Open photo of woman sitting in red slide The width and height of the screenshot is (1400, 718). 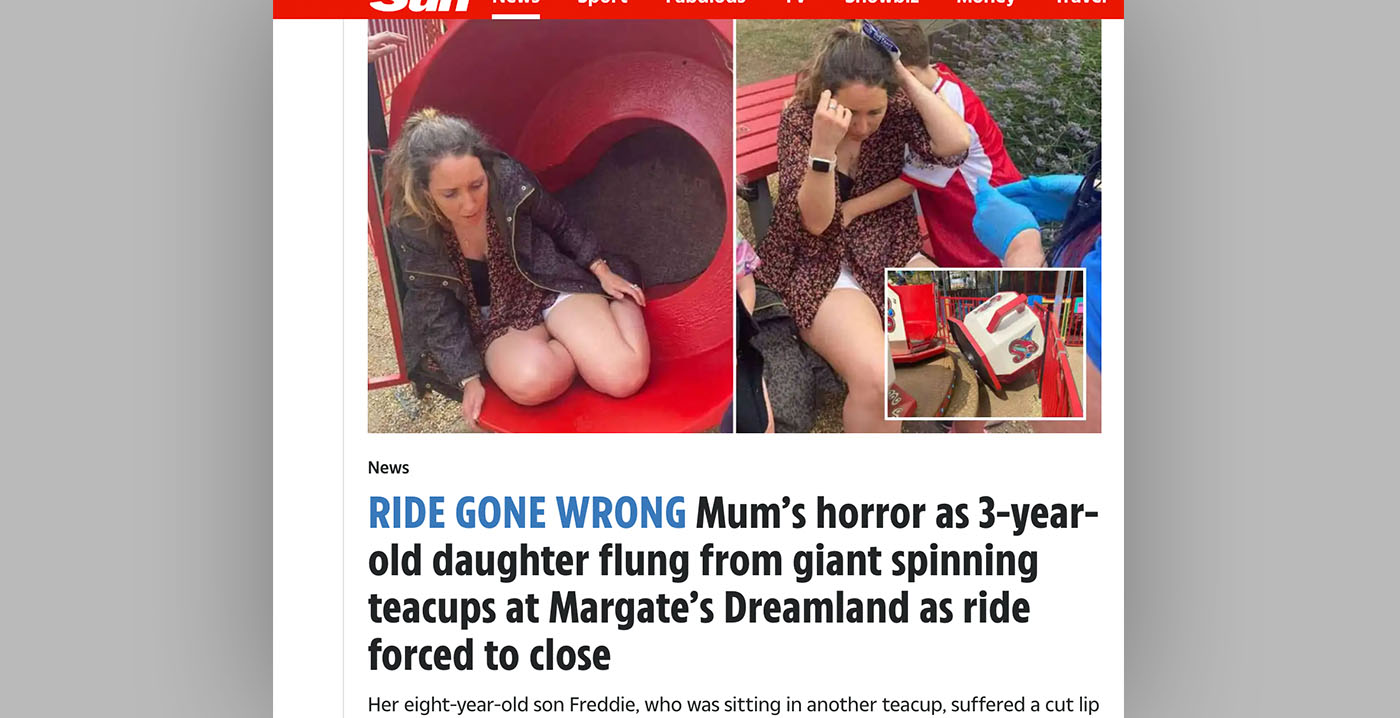[550, 226]
